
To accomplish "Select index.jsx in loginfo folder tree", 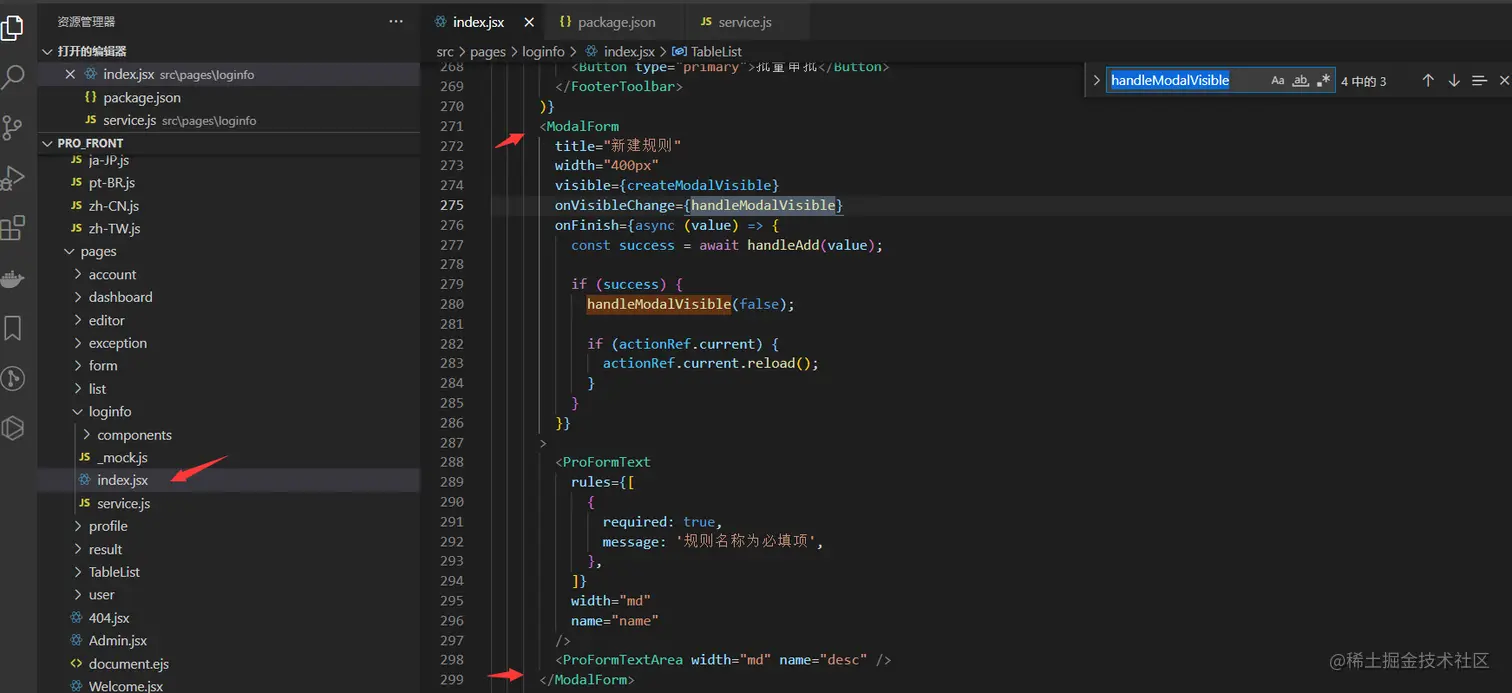I will coord(122,481).
